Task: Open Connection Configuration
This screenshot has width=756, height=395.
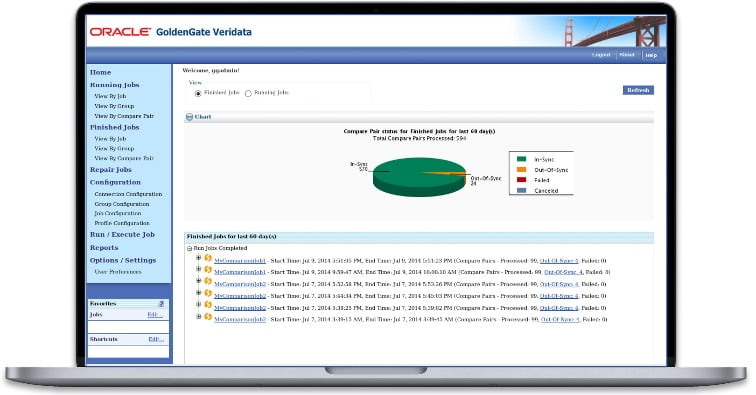Action: coord(128,194)
